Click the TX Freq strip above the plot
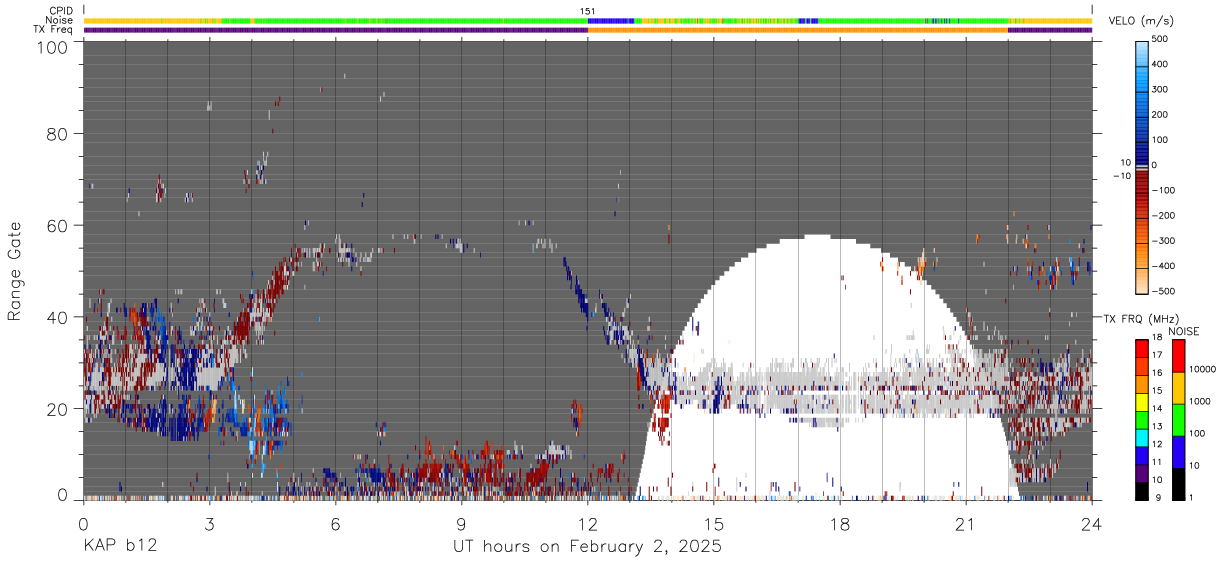1228x567 pixels. pyautogui.click(x=588, y=30)
